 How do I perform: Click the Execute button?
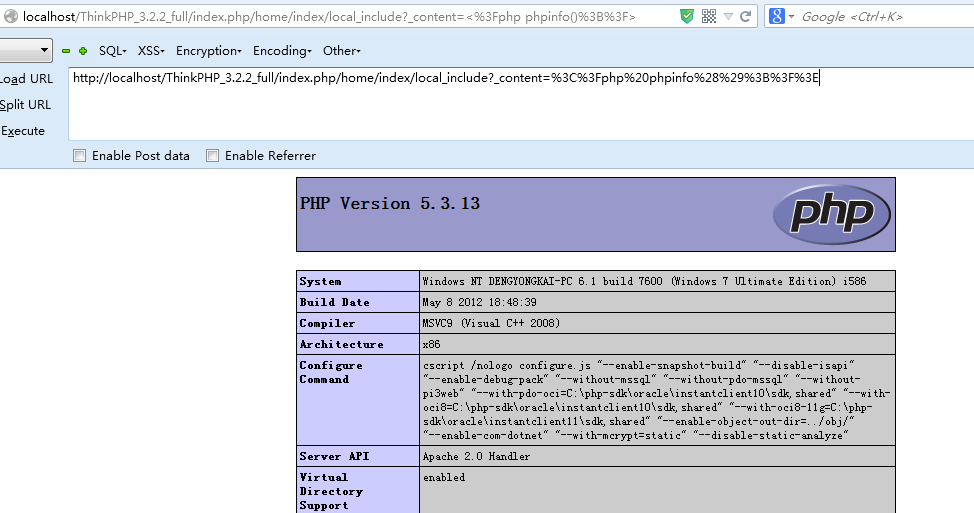pos(23,131)
